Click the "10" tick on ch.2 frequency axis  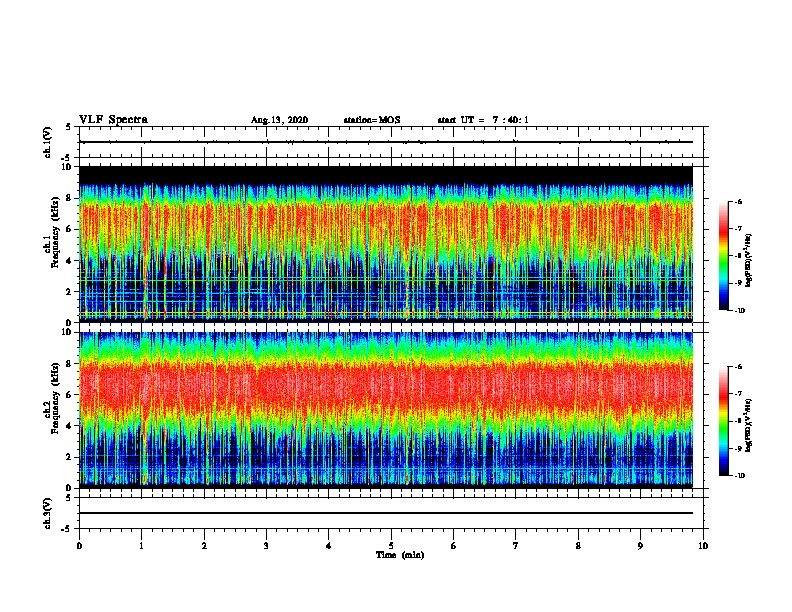point(66,332)
